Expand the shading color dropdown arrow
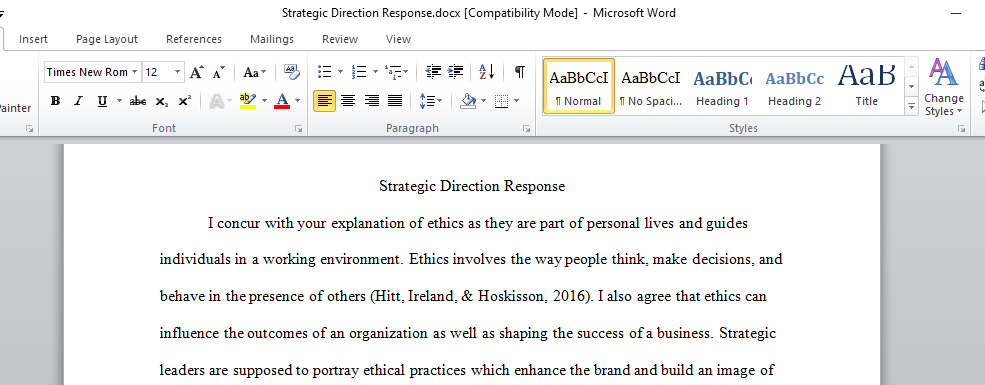Image resolution: width=985 pixels, height=385 pixels. [x=483, y=101]
